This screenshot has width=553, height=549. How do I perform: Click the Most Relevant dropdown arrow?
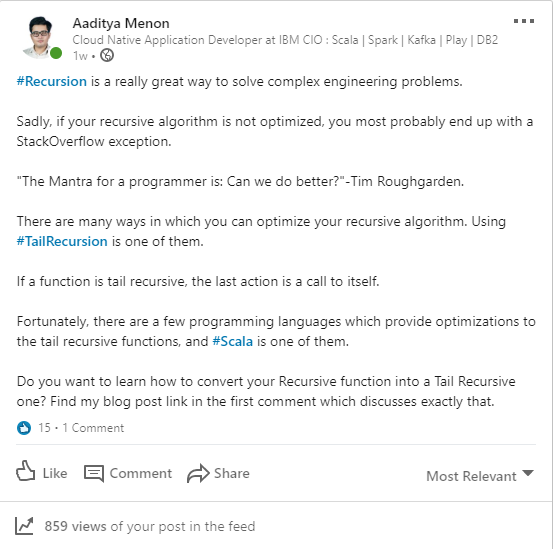pyautogui.click(x=528, y=473)
